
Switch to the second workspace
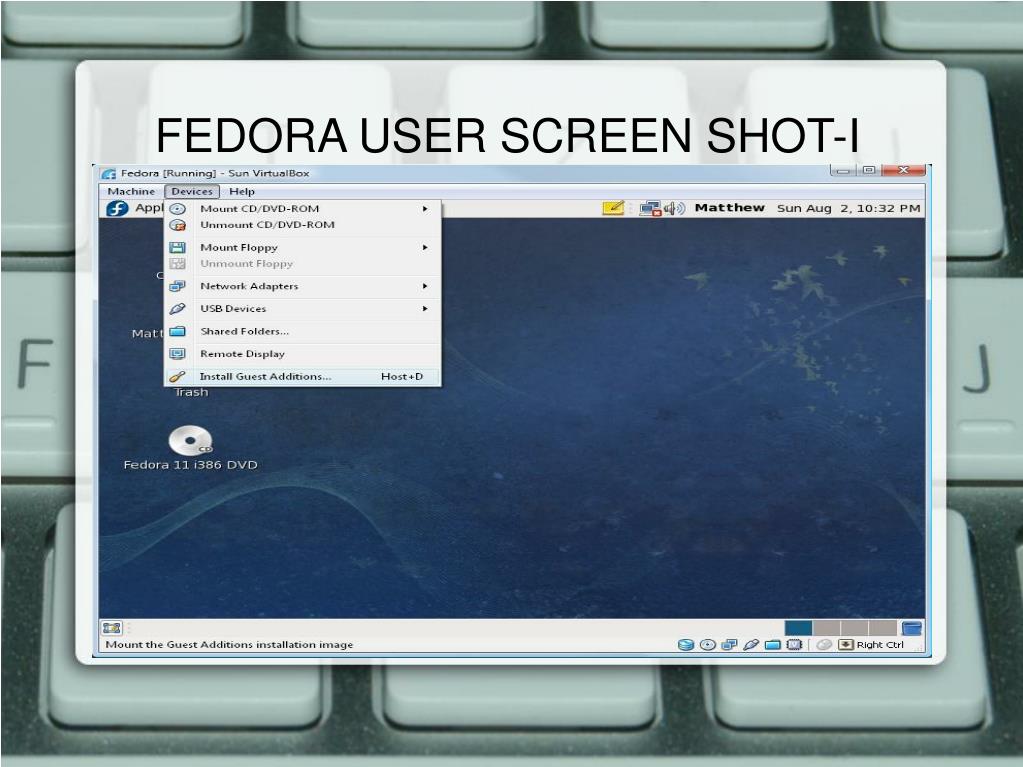point(826,627)
